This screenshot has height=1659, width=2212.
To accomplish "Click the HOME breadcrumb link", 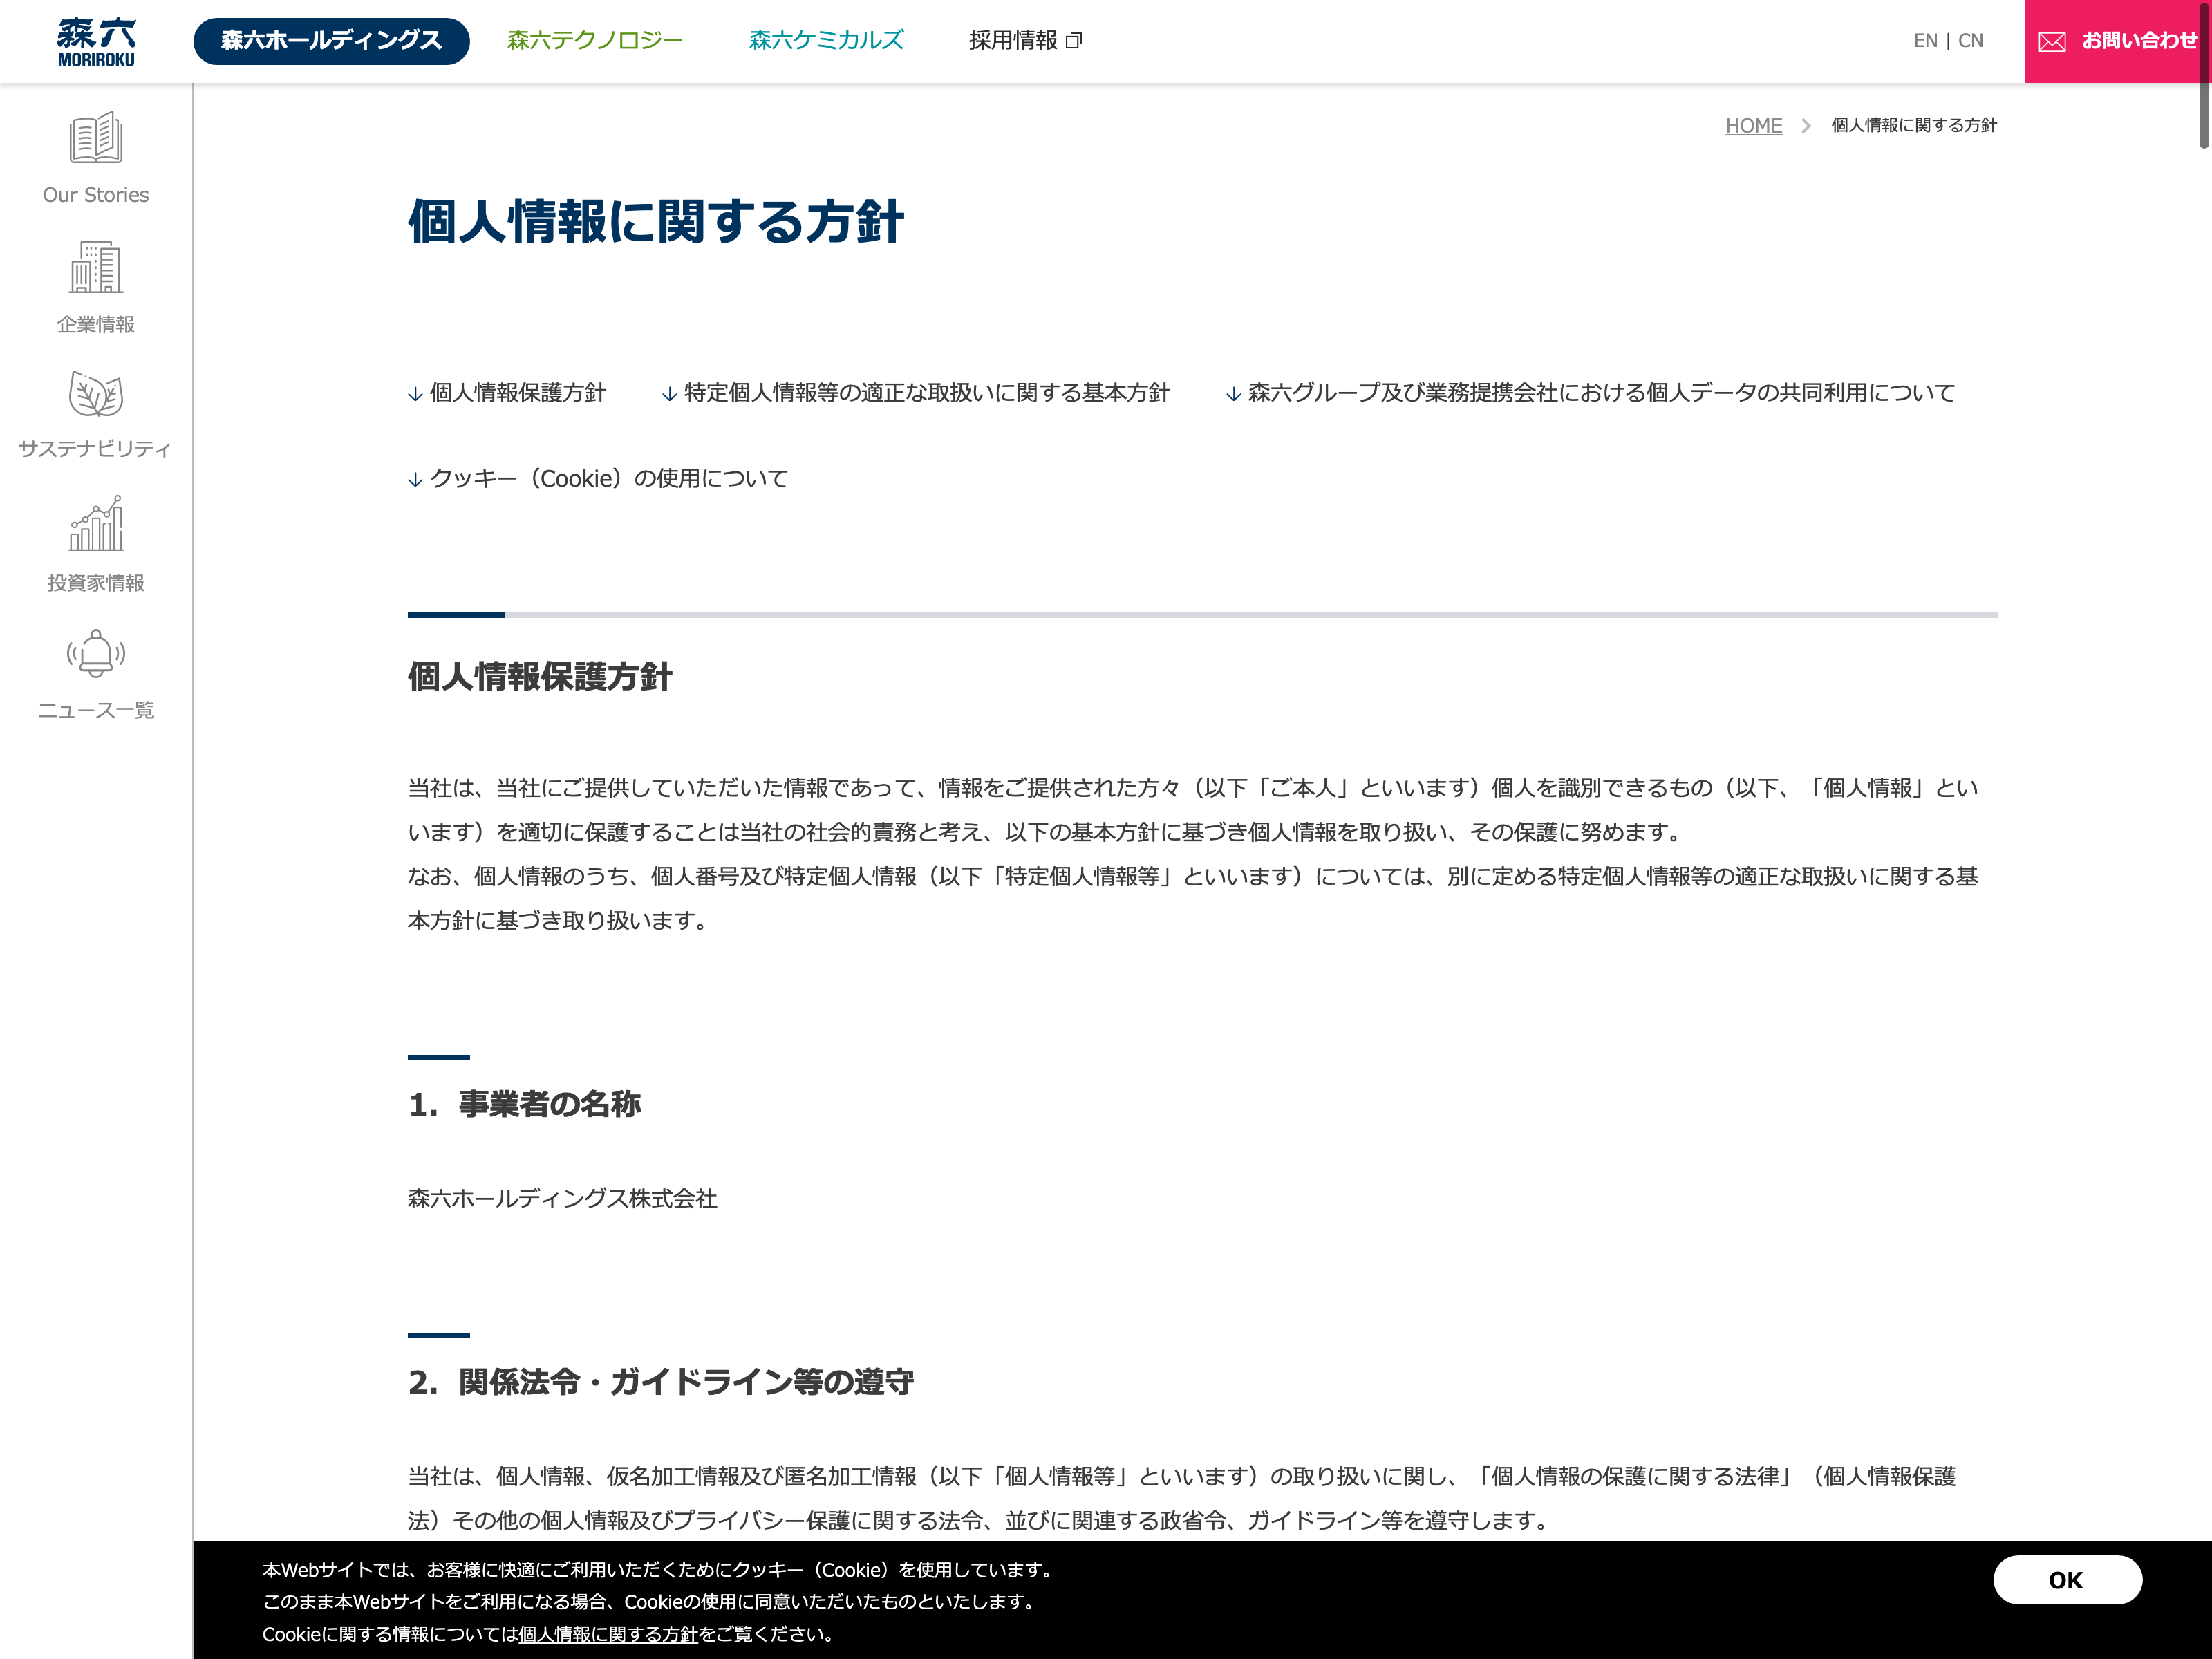I will coord(1753,126).
